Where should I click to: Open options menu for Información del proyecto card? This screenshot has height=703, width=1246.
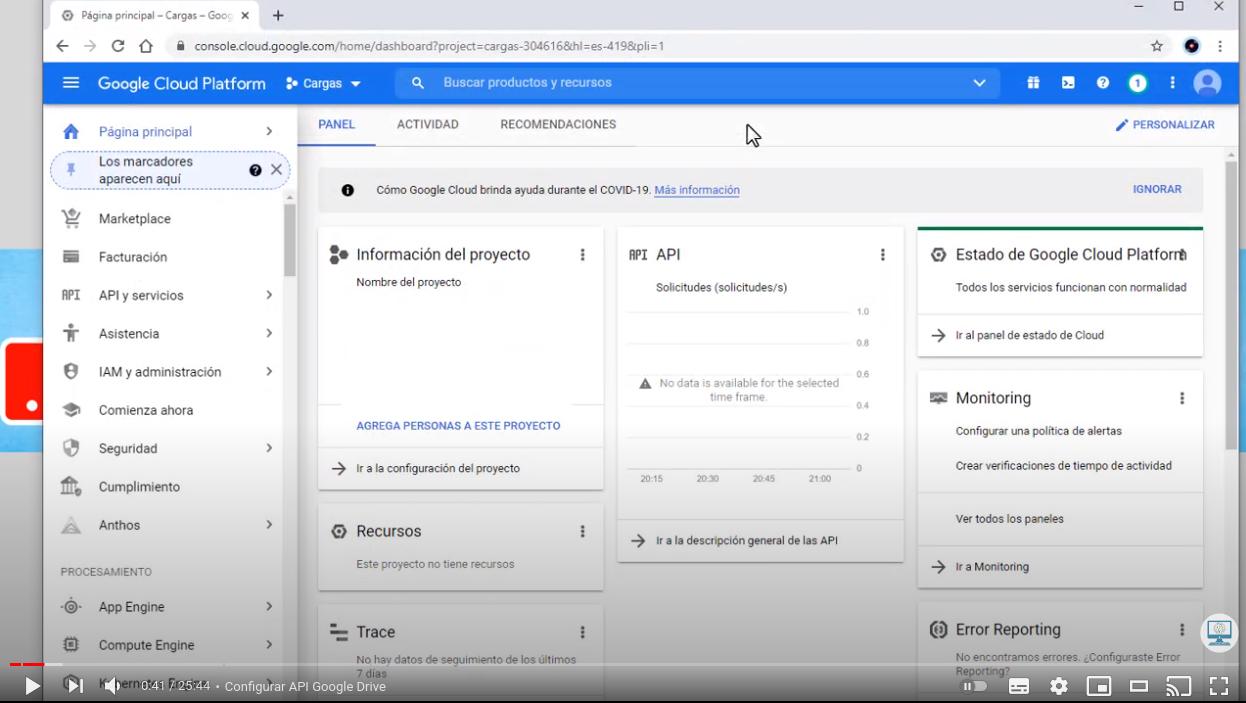(x=582, y=255)
